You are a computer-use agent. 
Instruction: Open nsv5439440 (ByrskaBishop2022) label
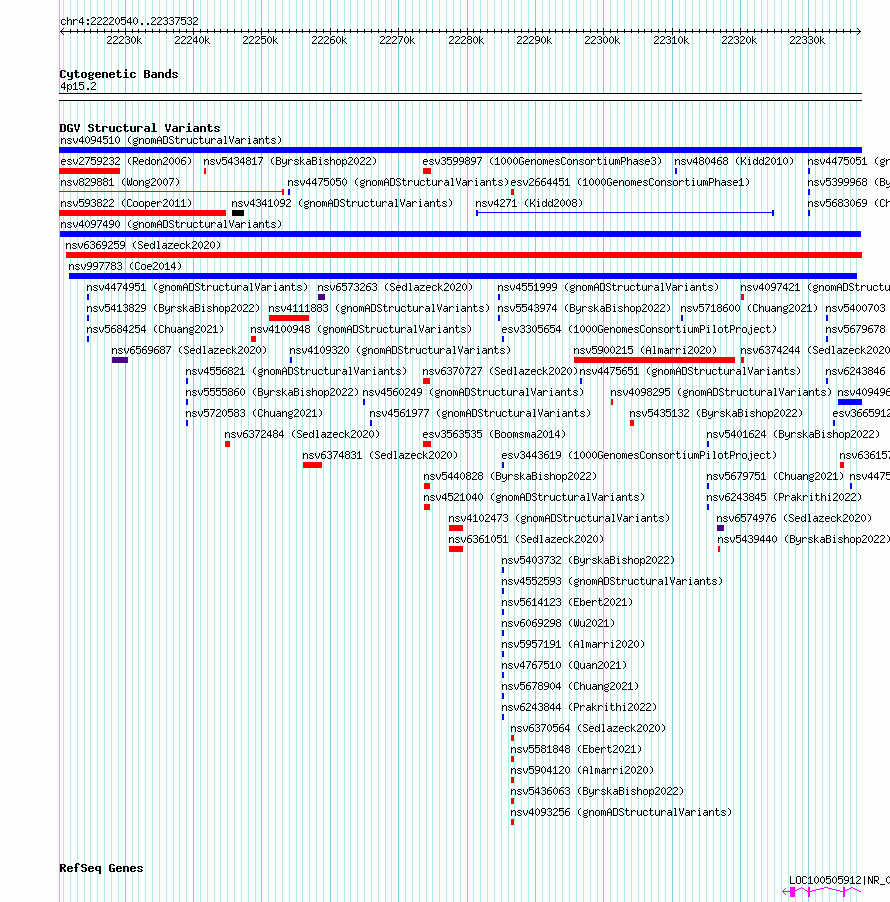pyautogui.click(x=803, y=539)
